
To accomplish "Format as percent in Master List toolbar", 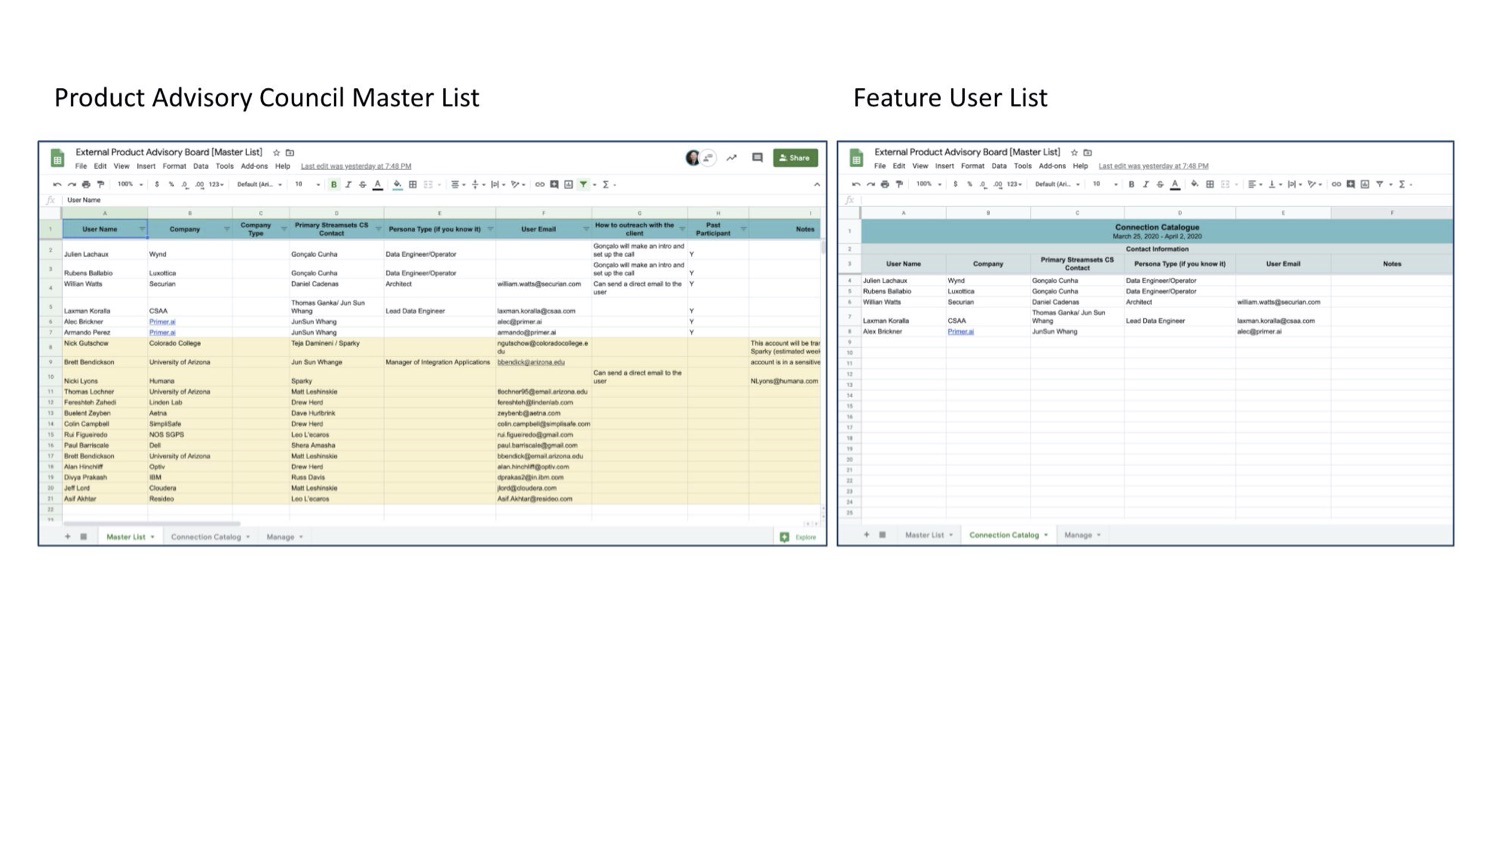I will [171, 184].
